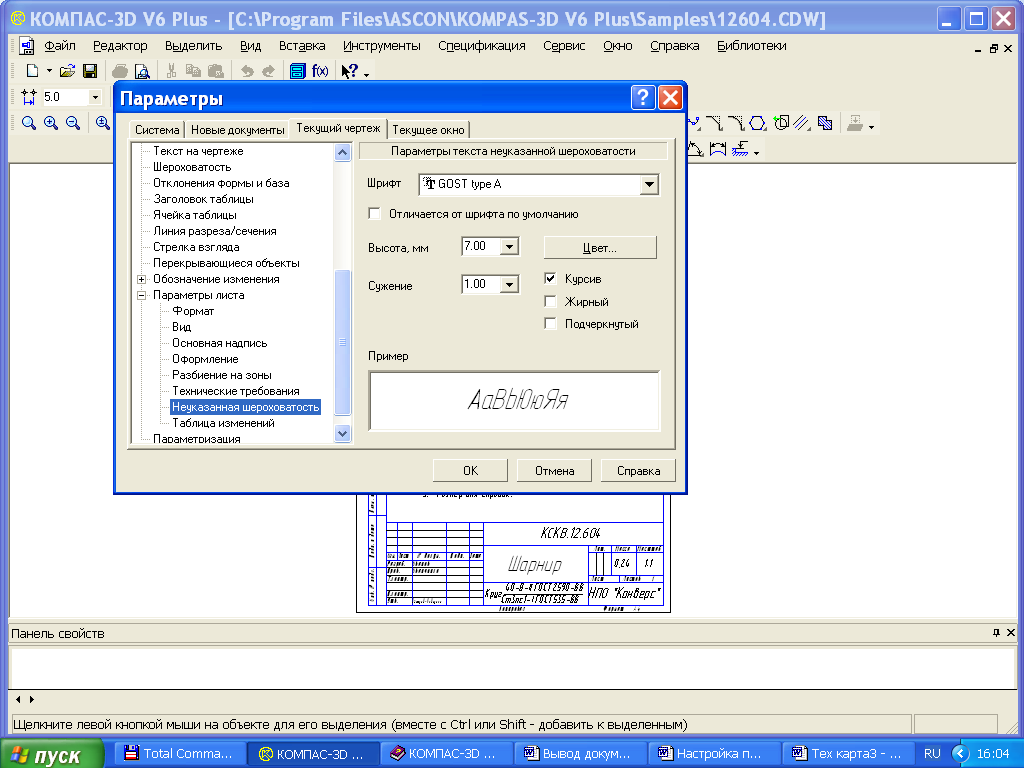Image resolution: width=1024 pixels, height=768 pixels.
Task: Click the question mark help button in Параметры title
Action: (x=643, y=98)
